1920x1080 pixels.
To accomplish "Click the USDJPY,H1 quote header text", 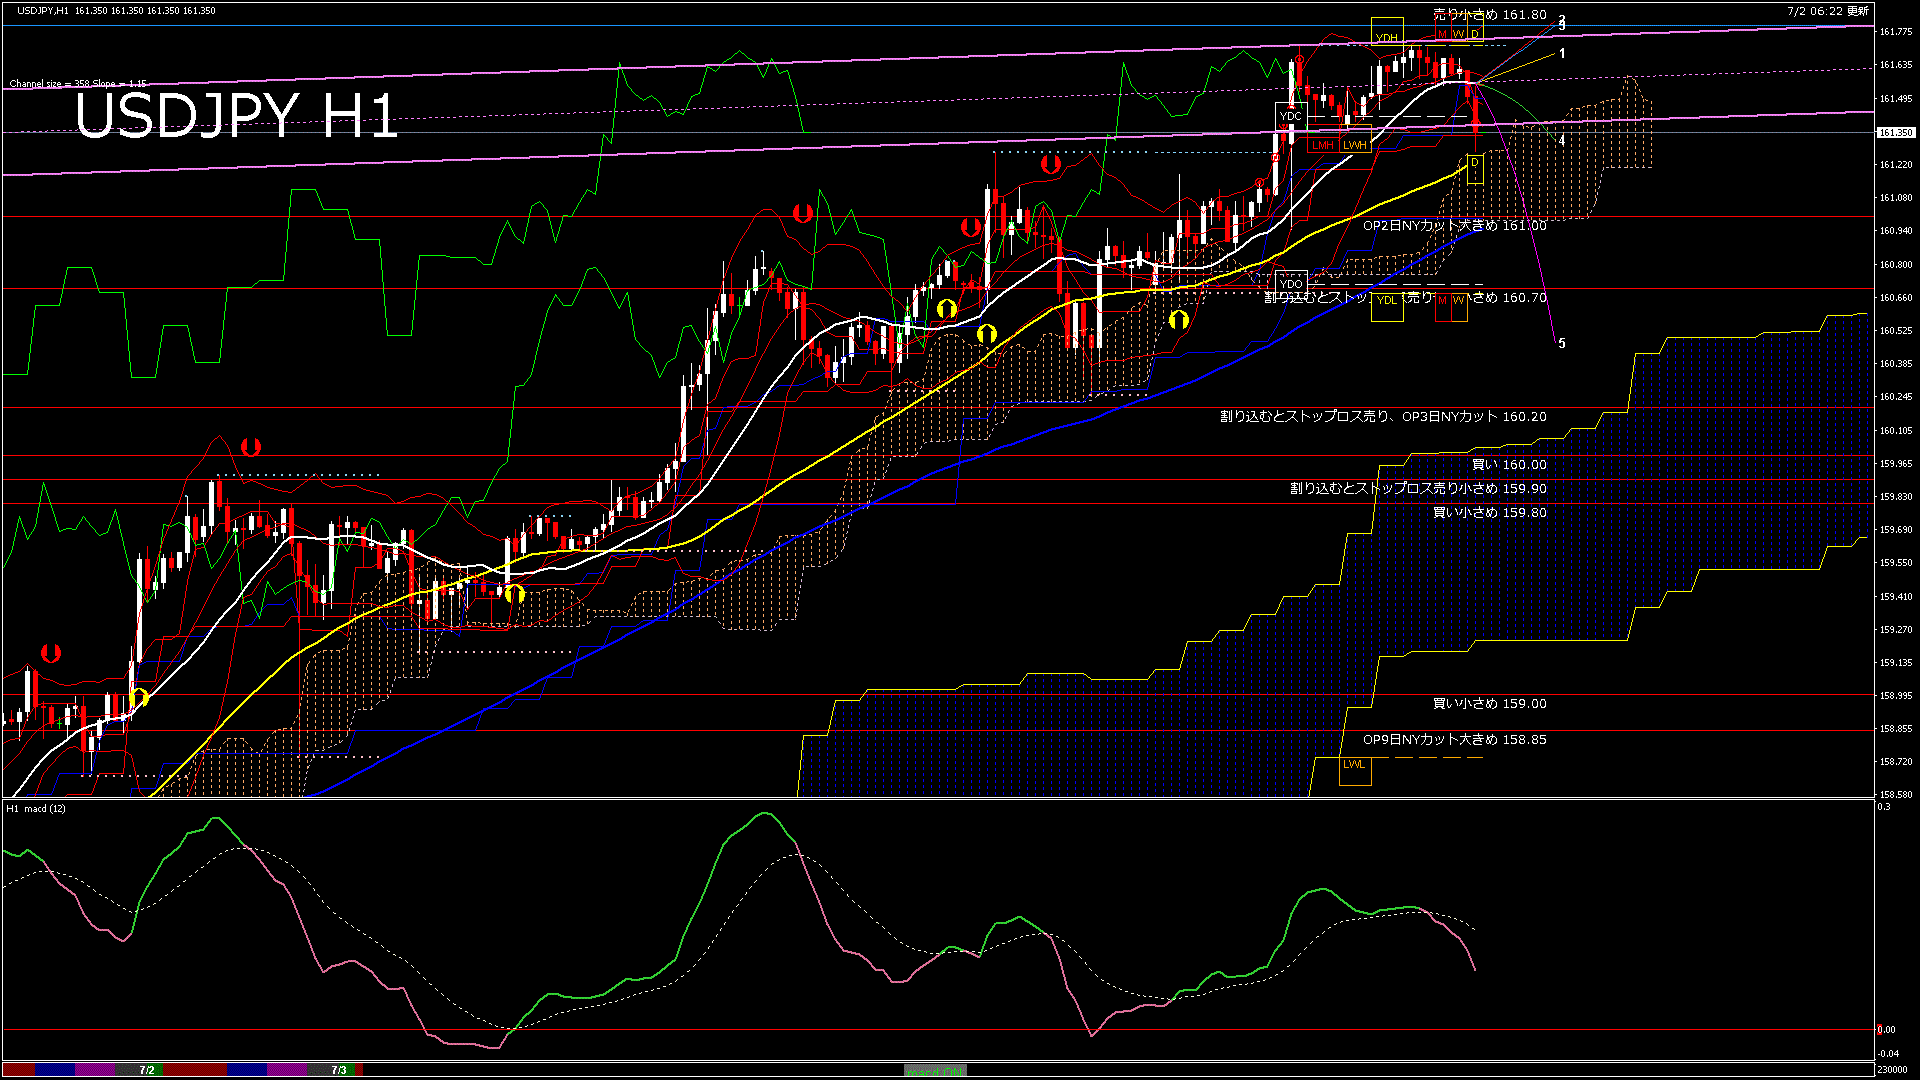I will coord(116,10).
